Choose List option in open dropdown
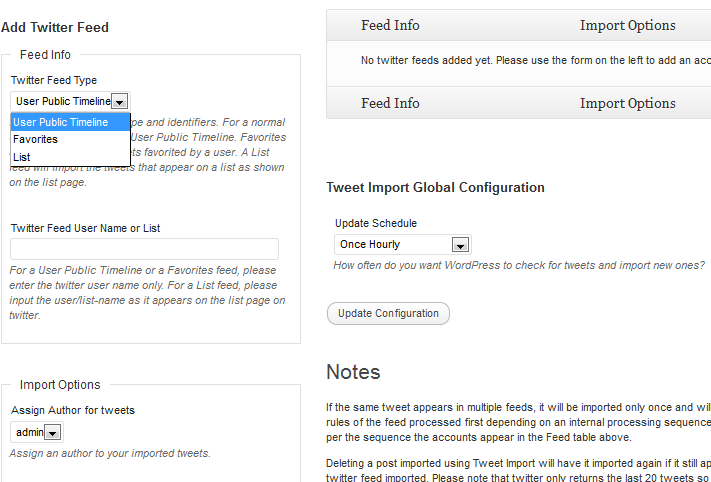 click(70, 157)
